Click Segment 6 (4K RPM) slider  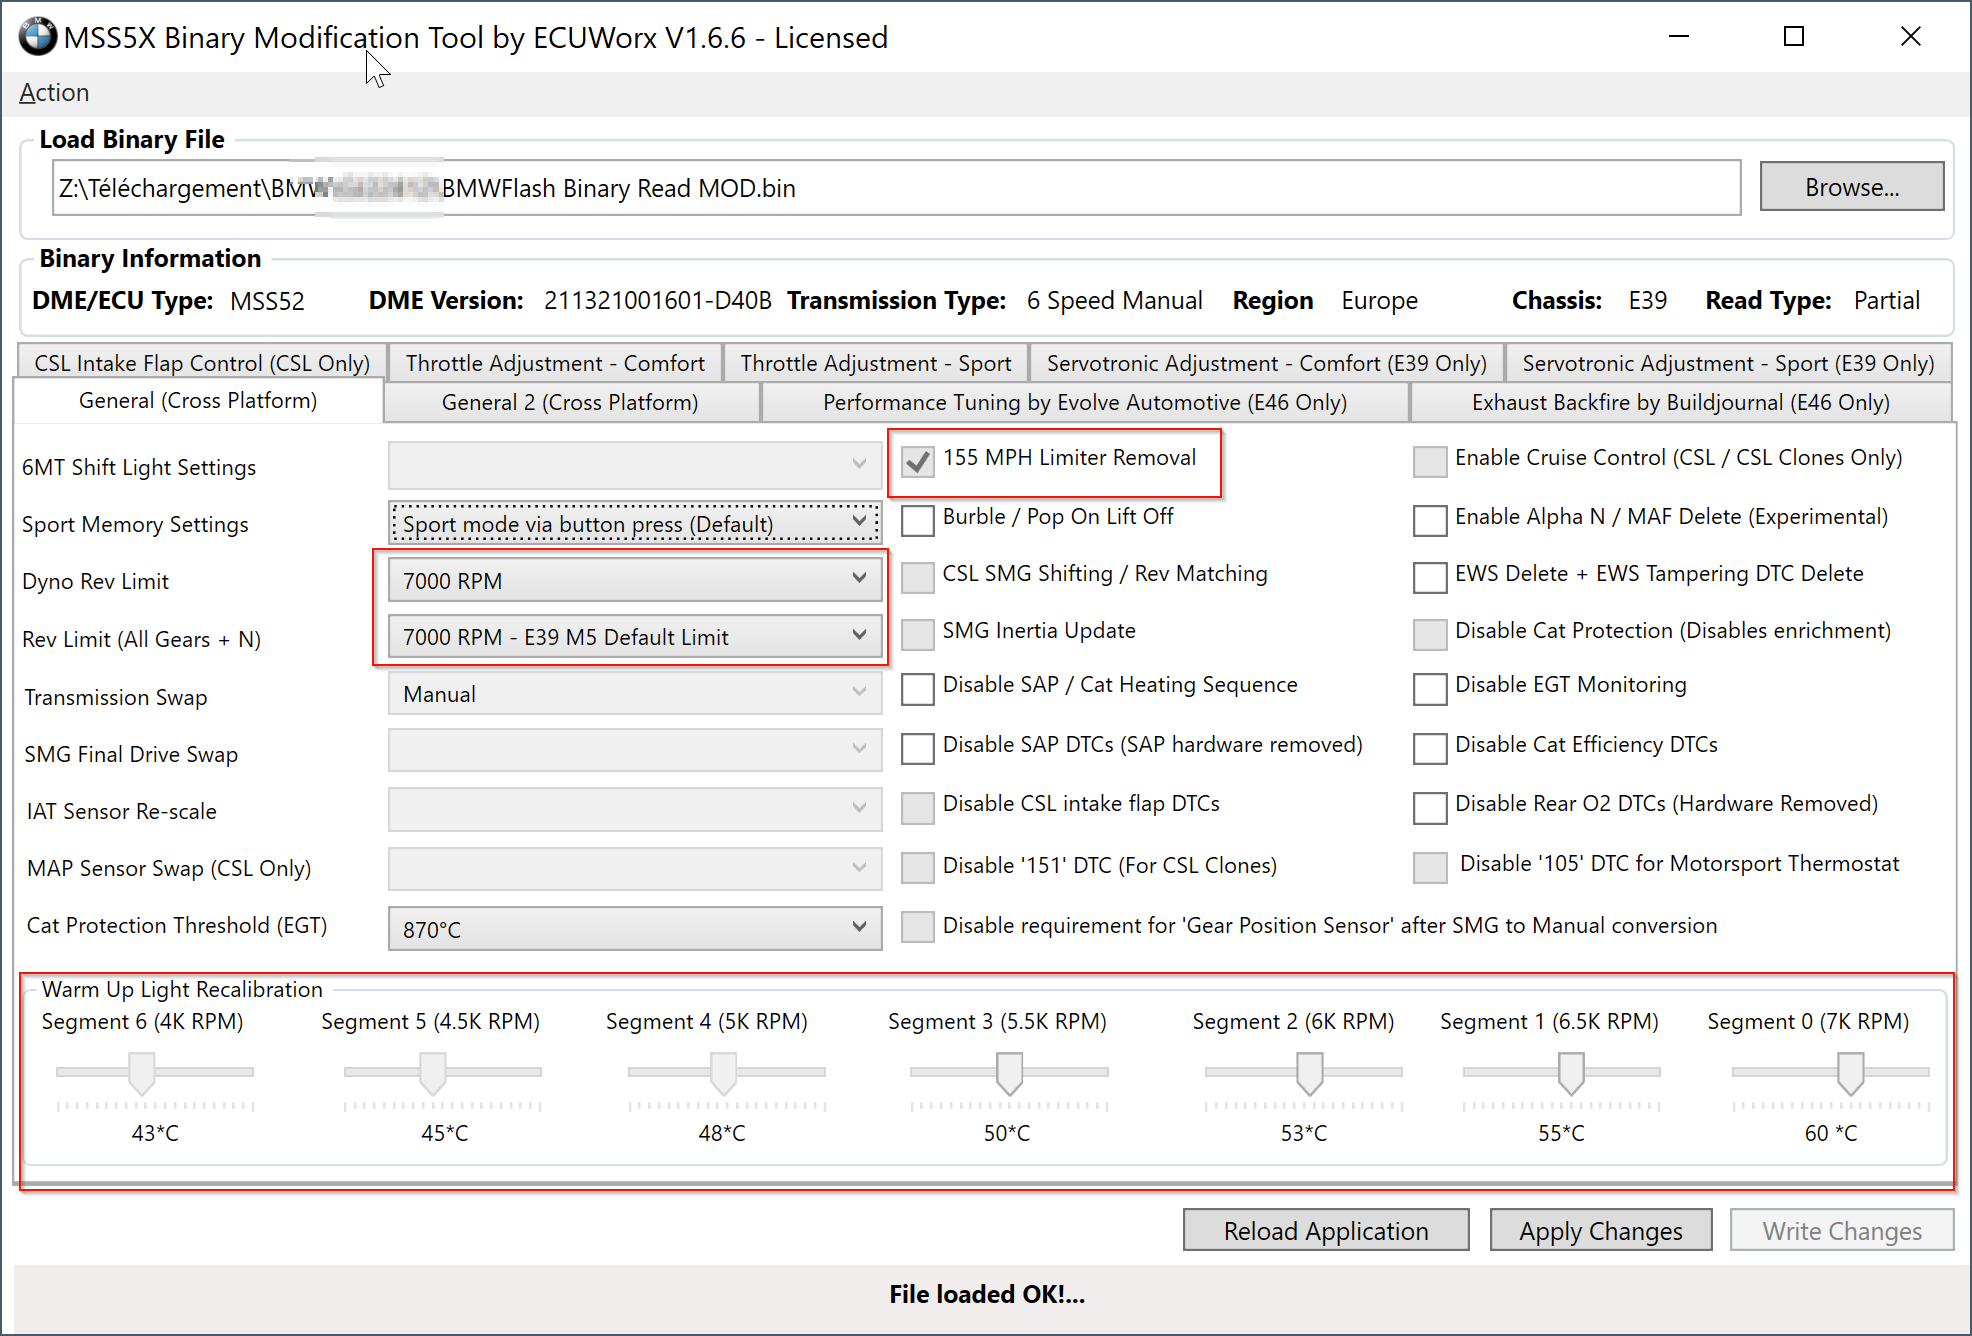tap(142, 1073)
